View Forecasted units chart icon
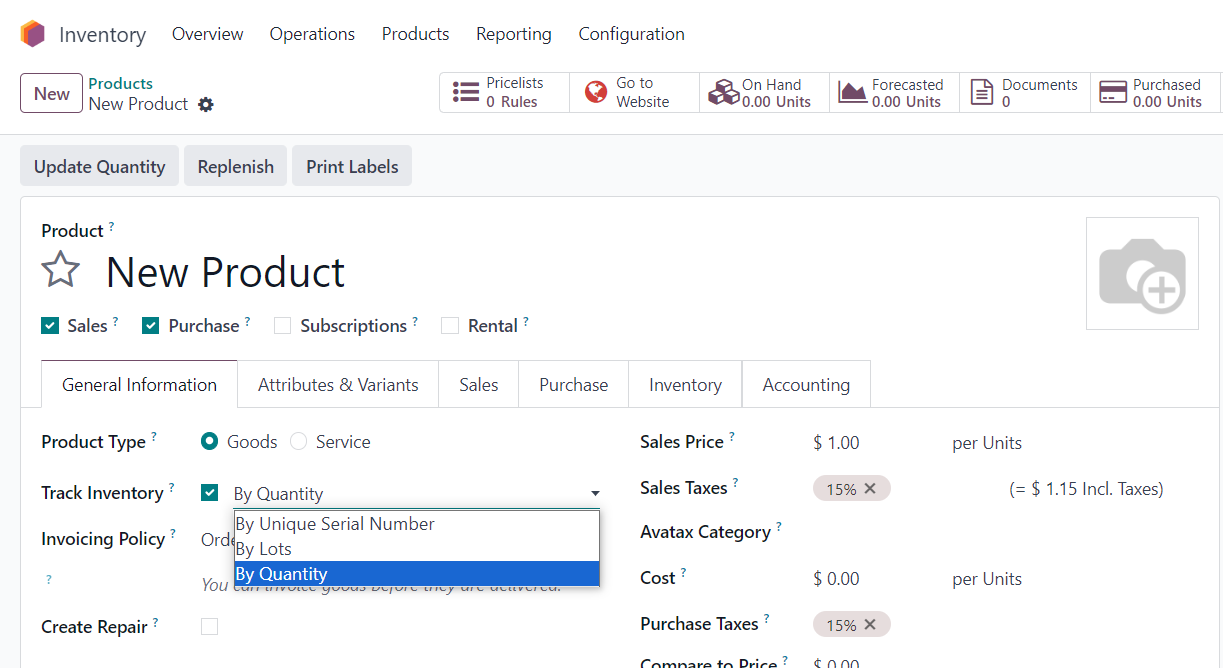The image size is (1223, 668). [x=853, y=93]
